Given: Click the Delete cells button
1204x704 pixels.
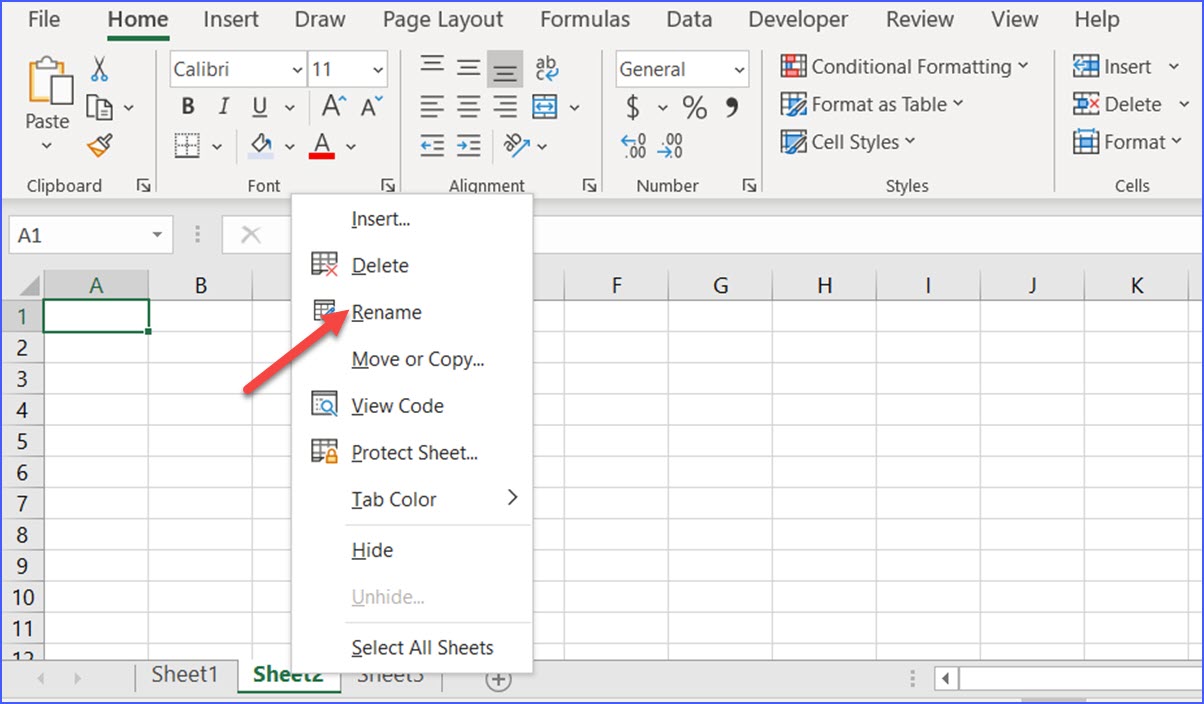Looking at the screenshot, I should pos(1117,104).
